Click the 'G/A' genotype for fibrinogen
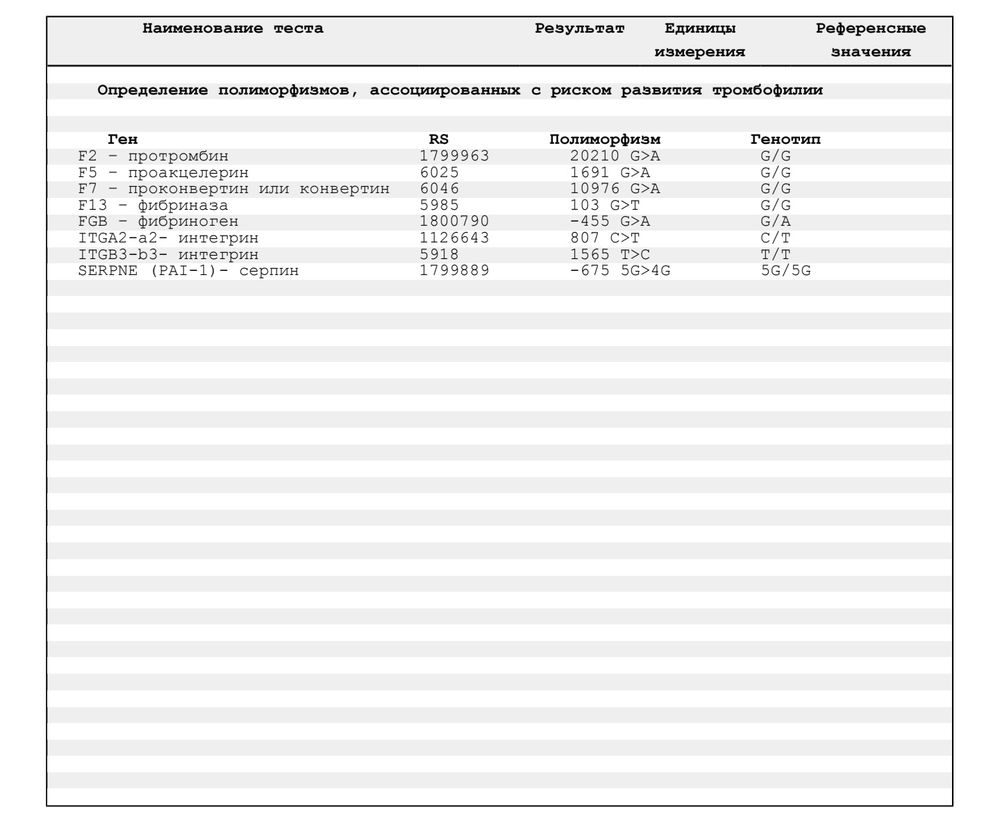1000x830 pixels. click(x=775, y=221)
